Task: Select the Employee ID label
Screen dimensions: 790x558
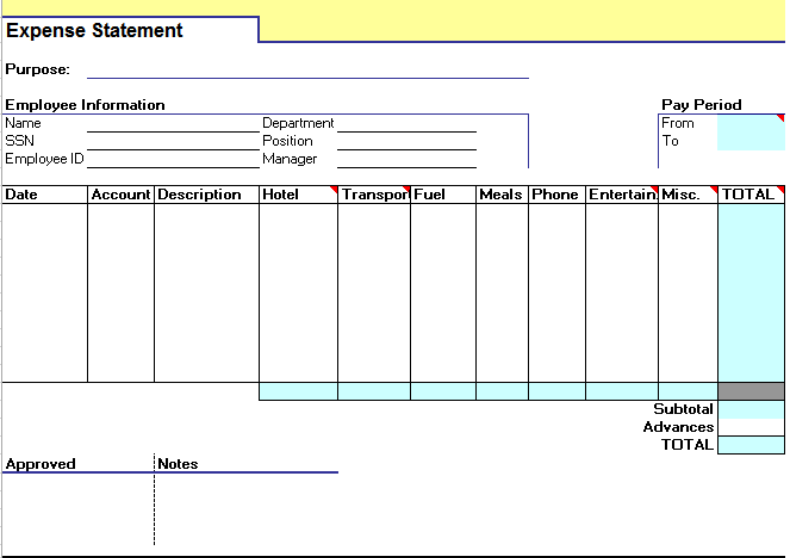Action: coord(44,159)
